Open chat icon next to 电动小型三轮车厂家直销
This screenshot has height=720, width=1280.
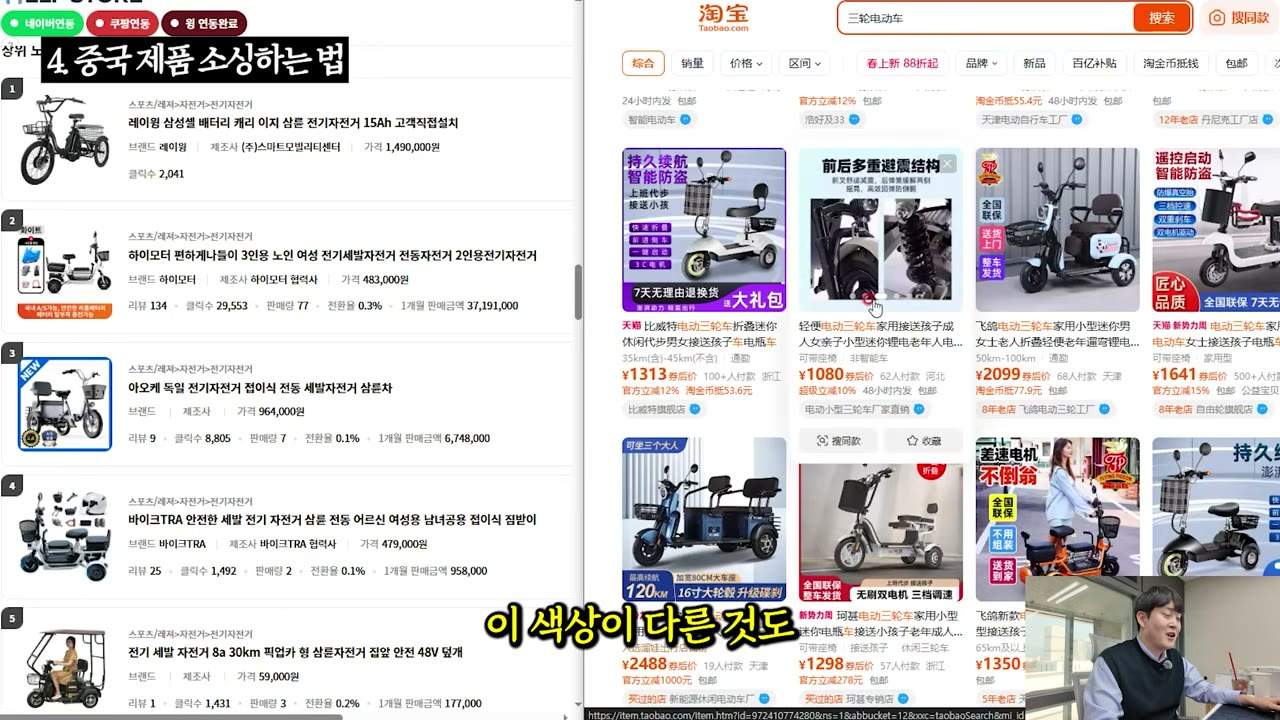(919, 409)
